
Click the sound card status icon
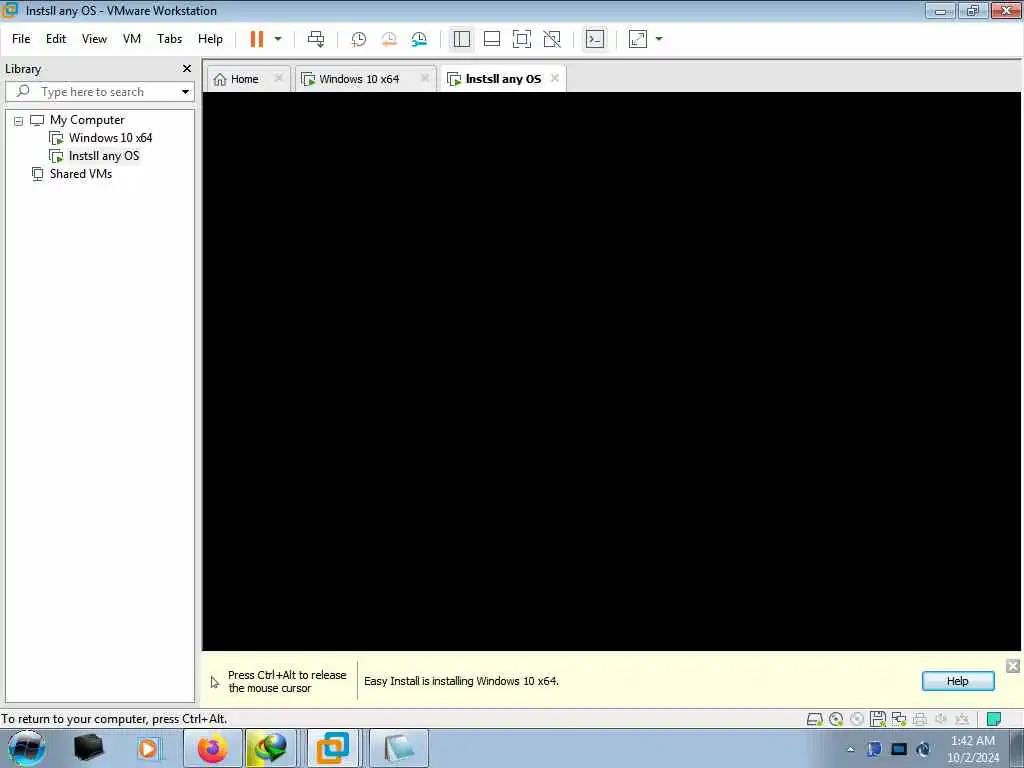(x=940, y=719)
